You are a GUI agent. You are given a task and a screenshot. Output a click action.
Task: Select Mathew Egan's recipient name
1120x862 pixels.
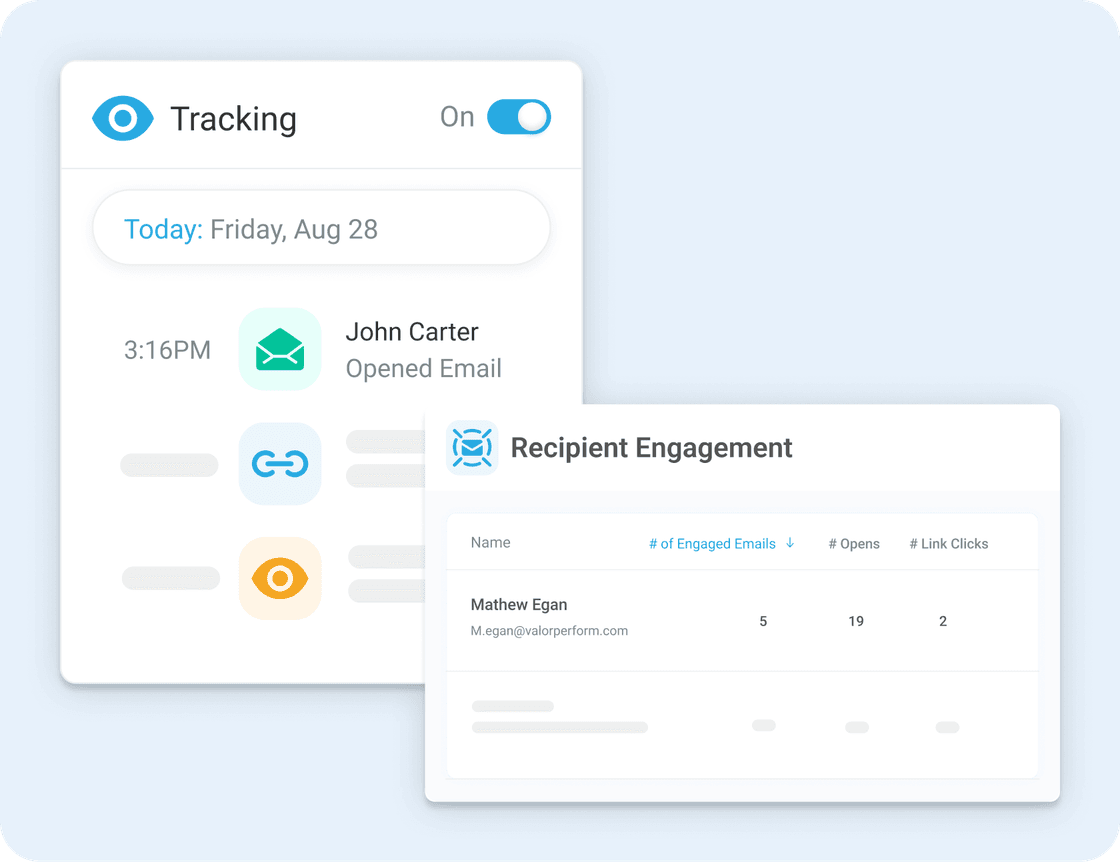tap(519, 605)
